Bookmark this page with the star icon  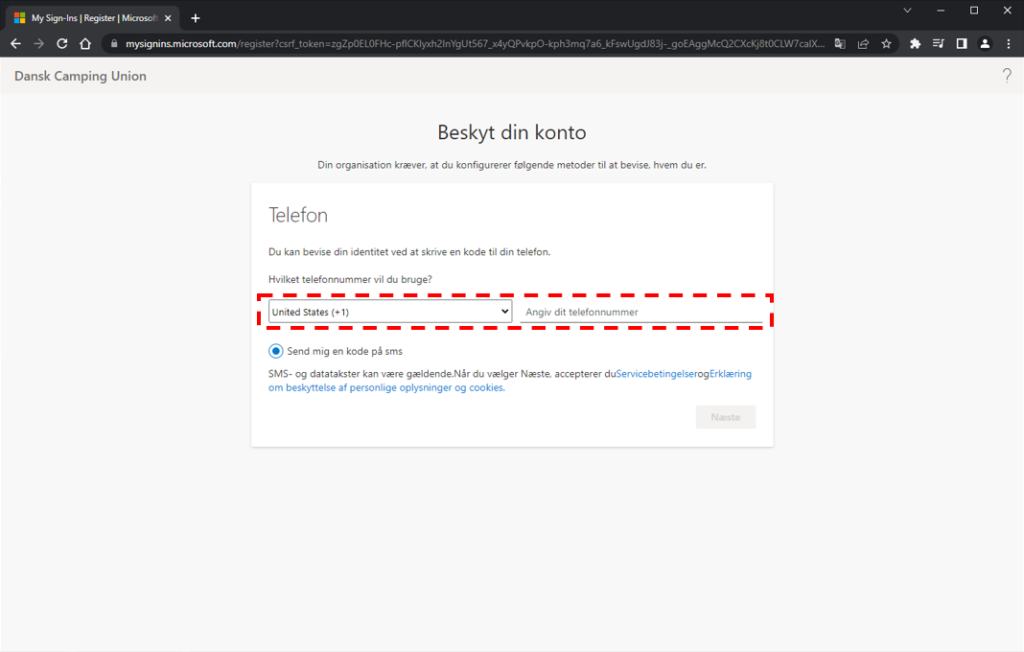(x=886, y=44)
